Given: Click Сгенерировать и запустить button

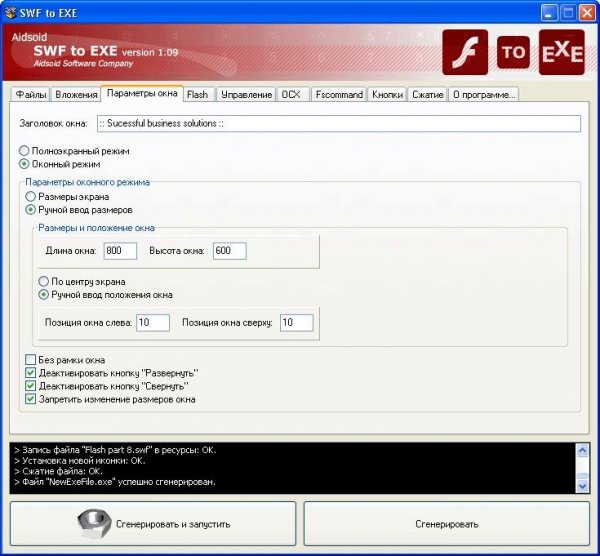Looking at the screenshot, I should [153, 524].
